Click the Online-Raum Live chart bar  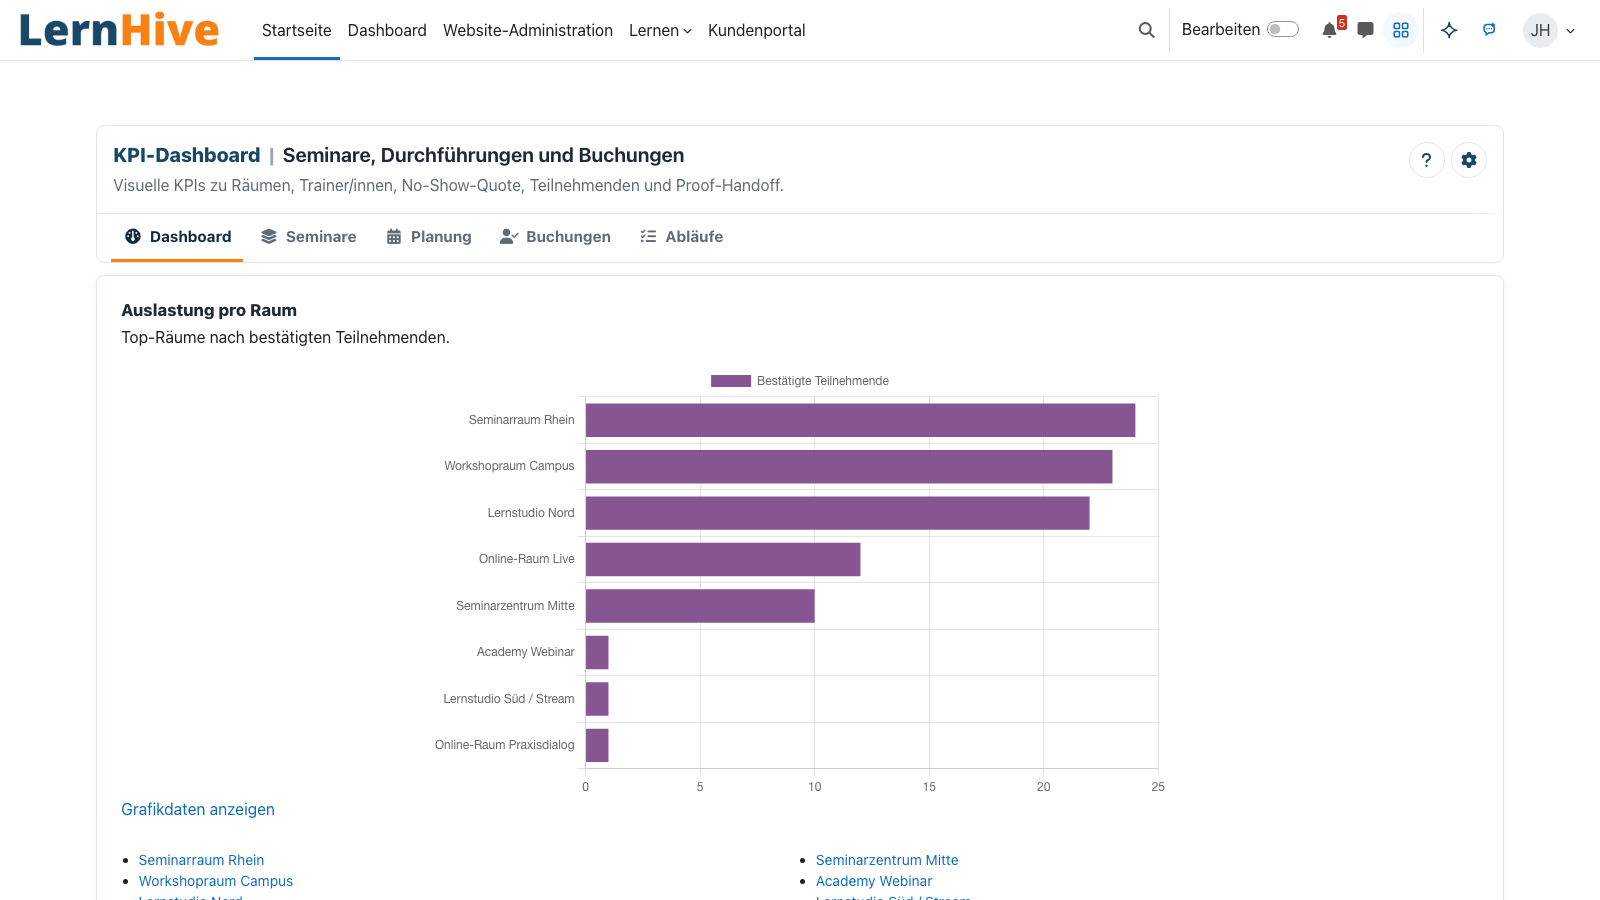pos(723,559)
